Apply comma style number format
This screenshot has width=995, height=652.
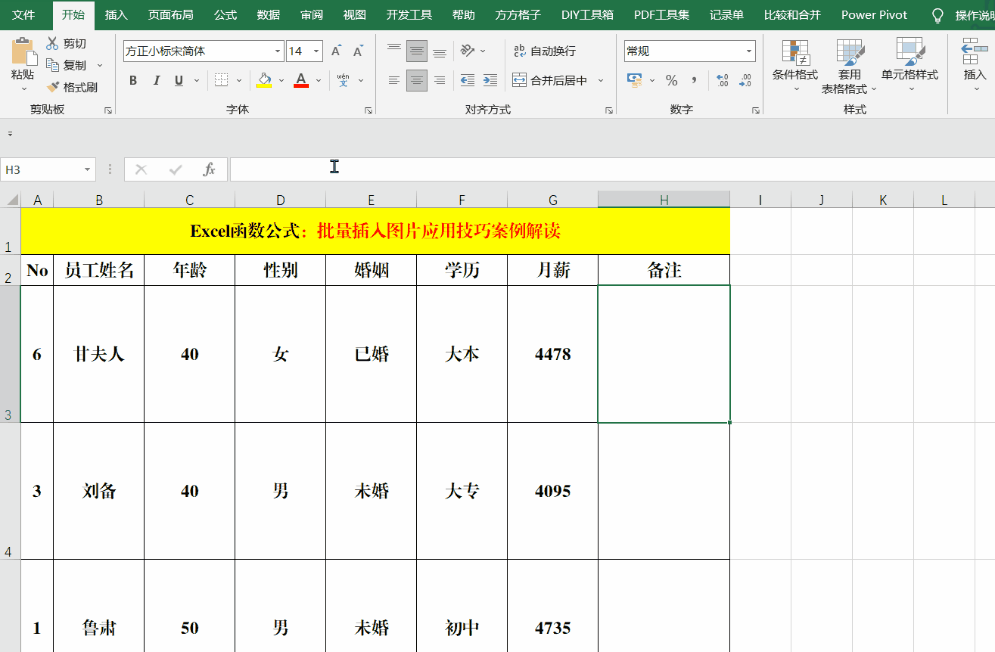point(694,80)
